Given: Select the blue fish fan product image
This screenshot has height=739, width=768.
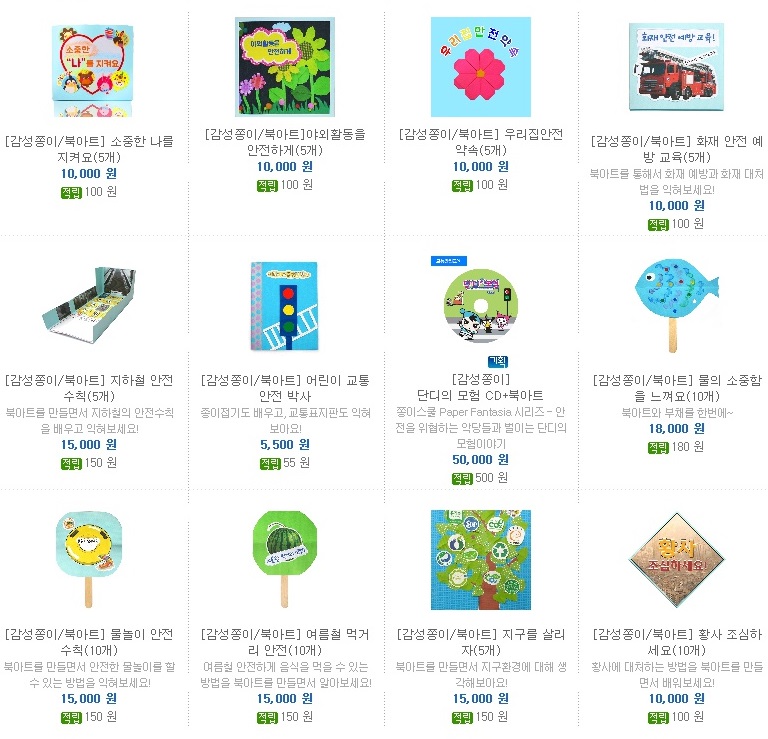Looking at the screenshot, I should [676, 306].
